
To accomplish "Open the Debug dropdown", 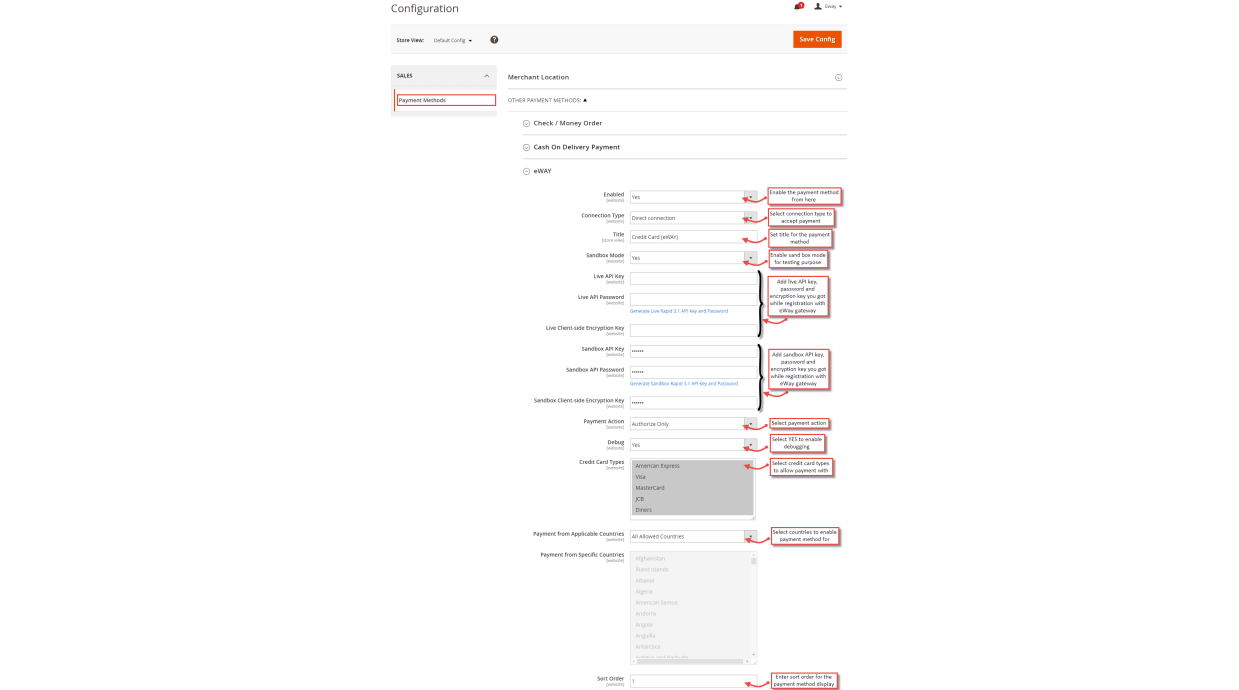I will (x=693, y=444).
